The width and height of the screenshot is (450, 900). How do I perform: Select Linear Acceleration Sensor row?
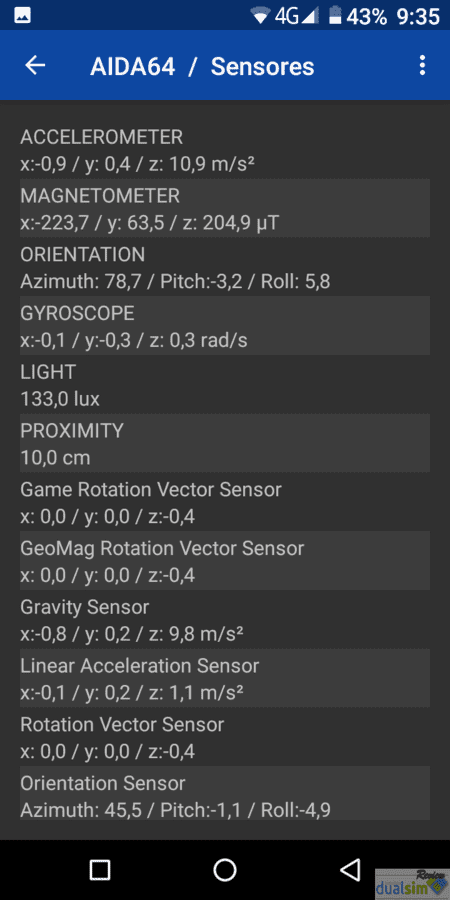225,678
